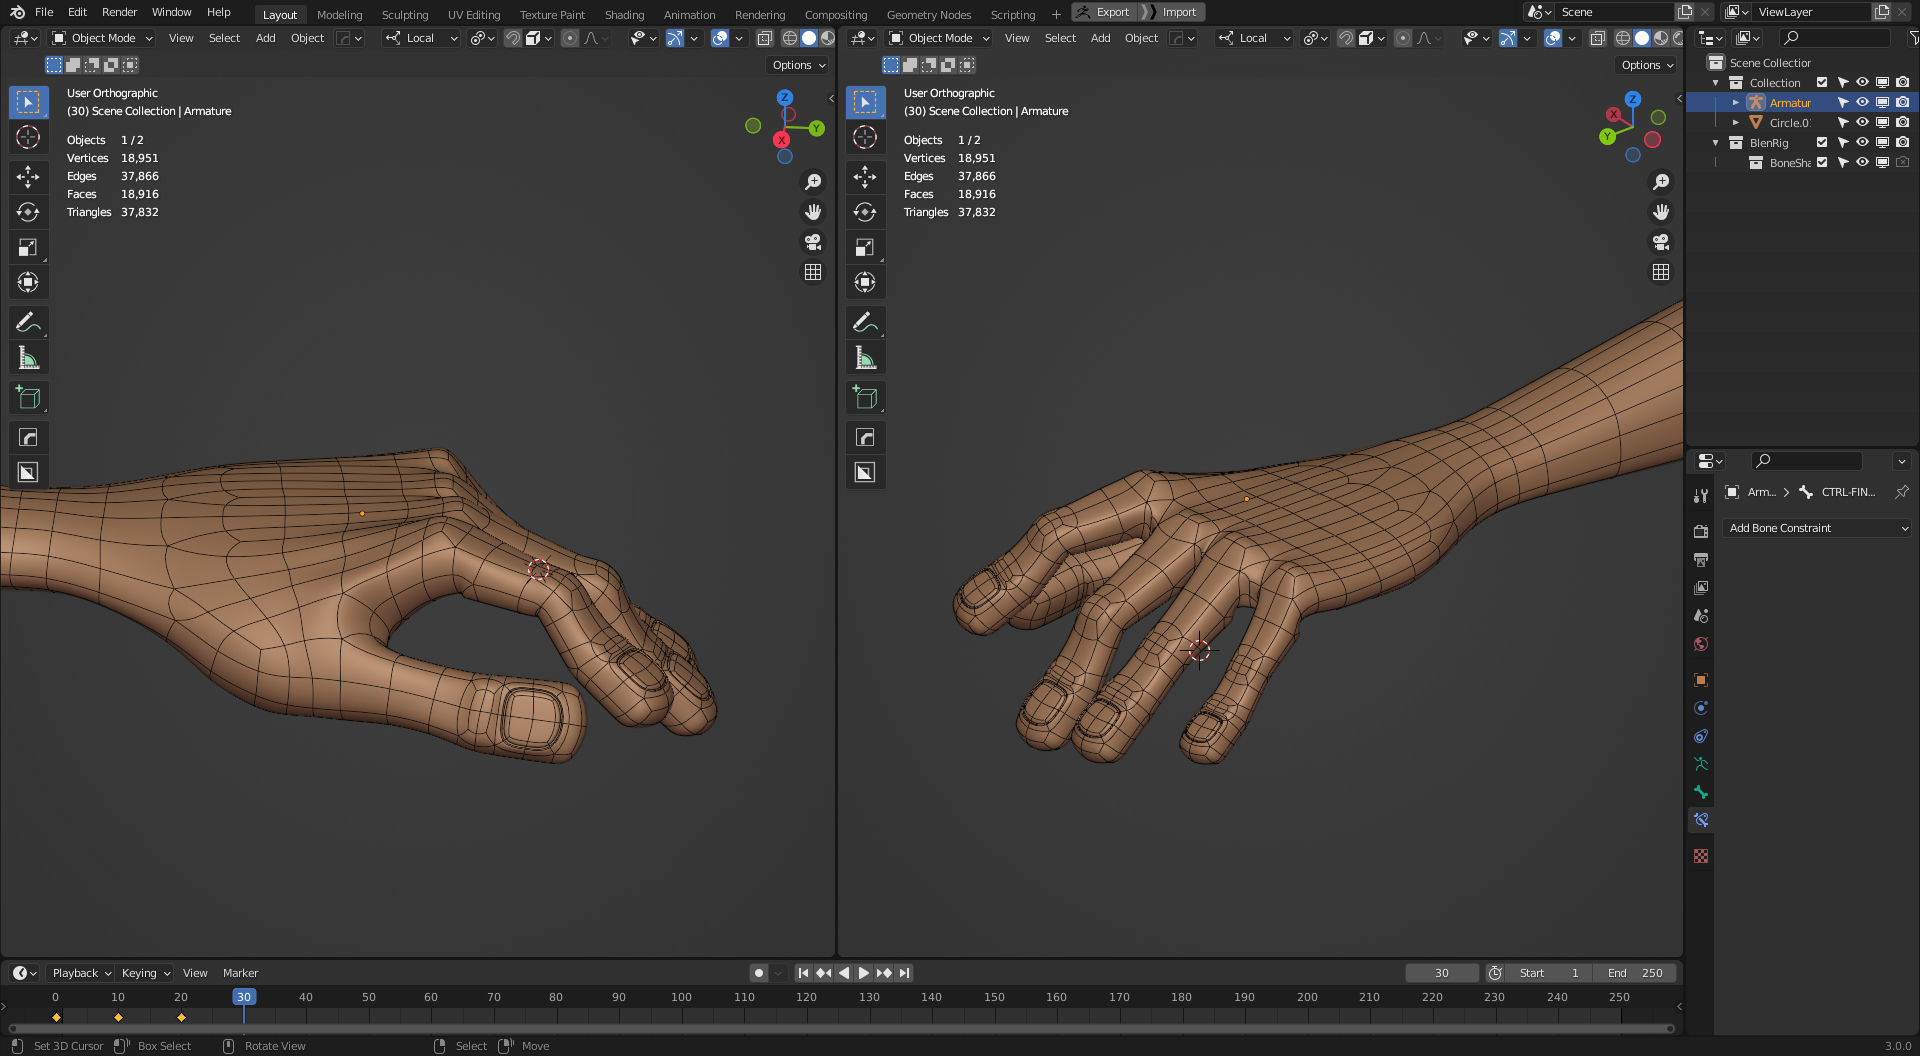Open the File menu

point(44,12)
